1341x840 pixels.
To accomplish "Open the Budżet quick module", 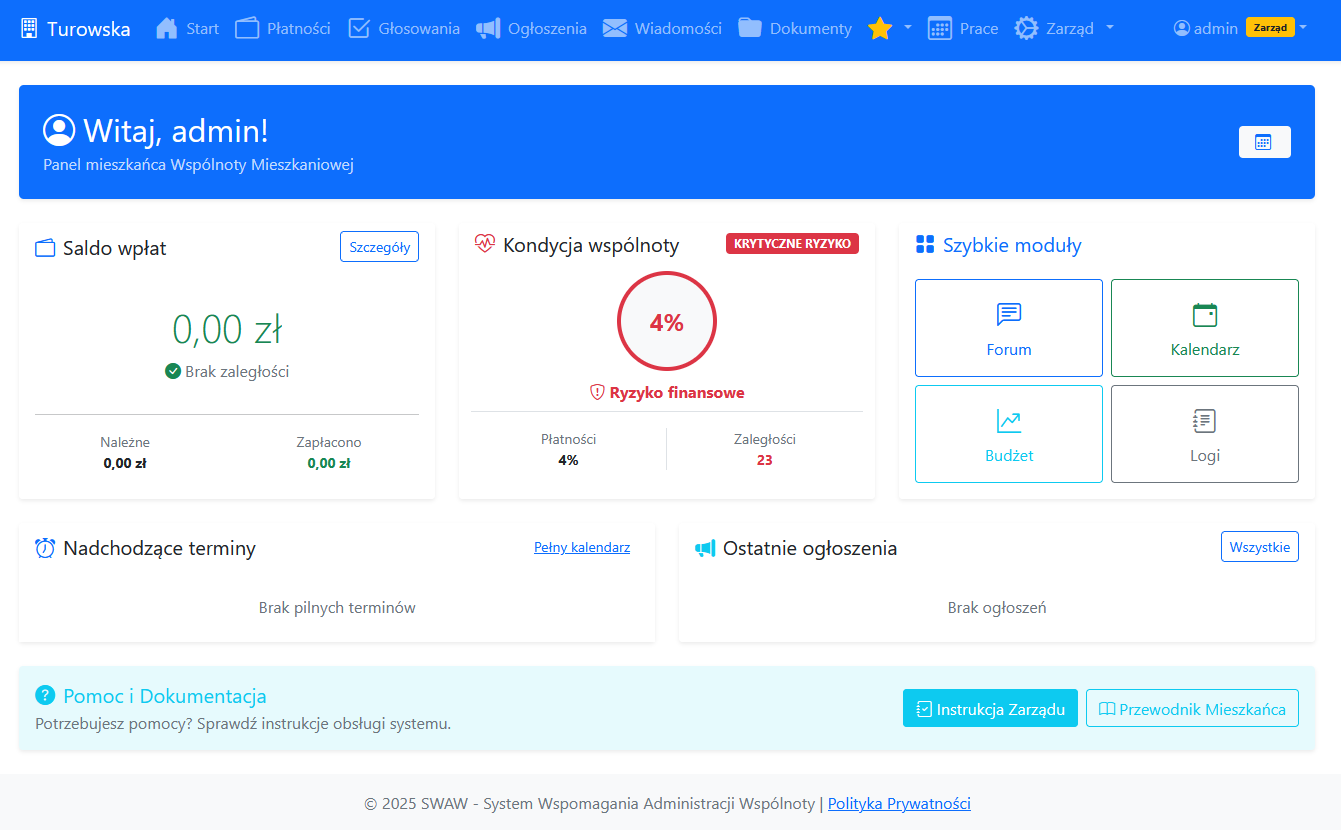I will tap(1009, 434).
